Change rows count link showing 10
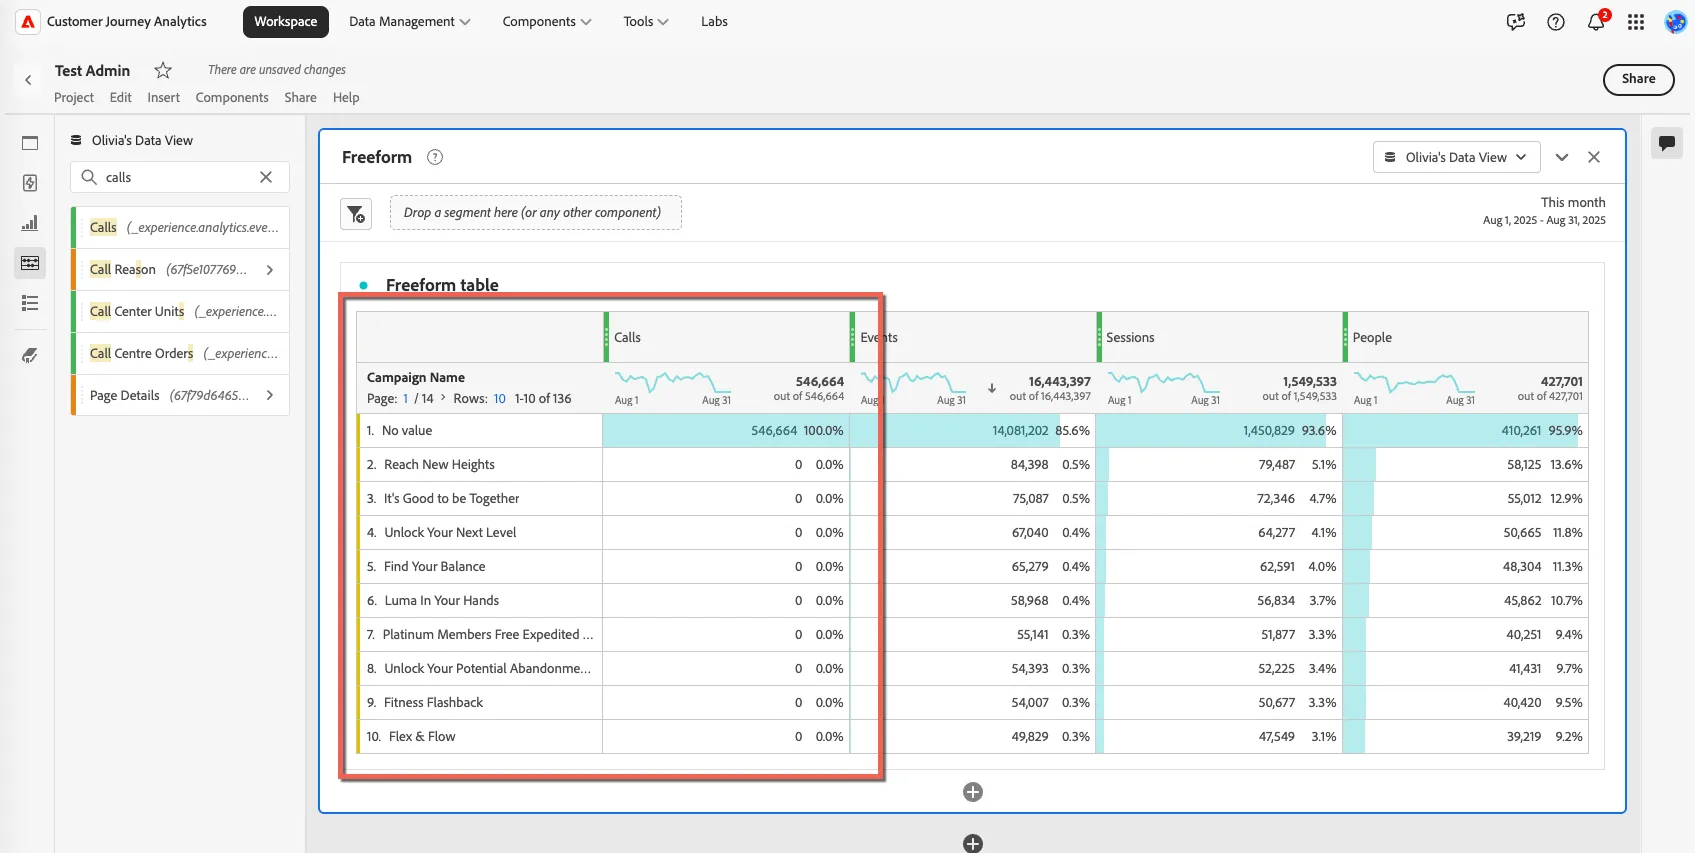This screenshot has width=1695, height=853. [499, 399]
